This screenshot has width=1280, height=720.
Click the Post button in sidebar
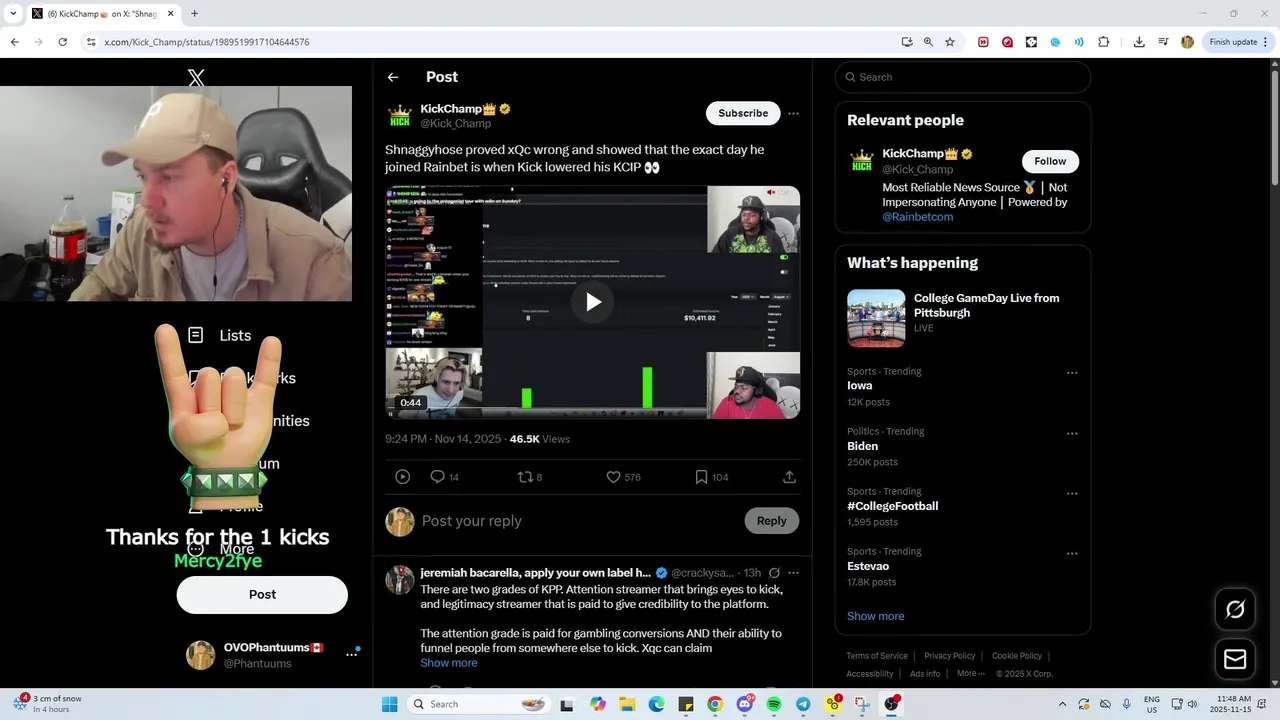(x=262, y=594)
